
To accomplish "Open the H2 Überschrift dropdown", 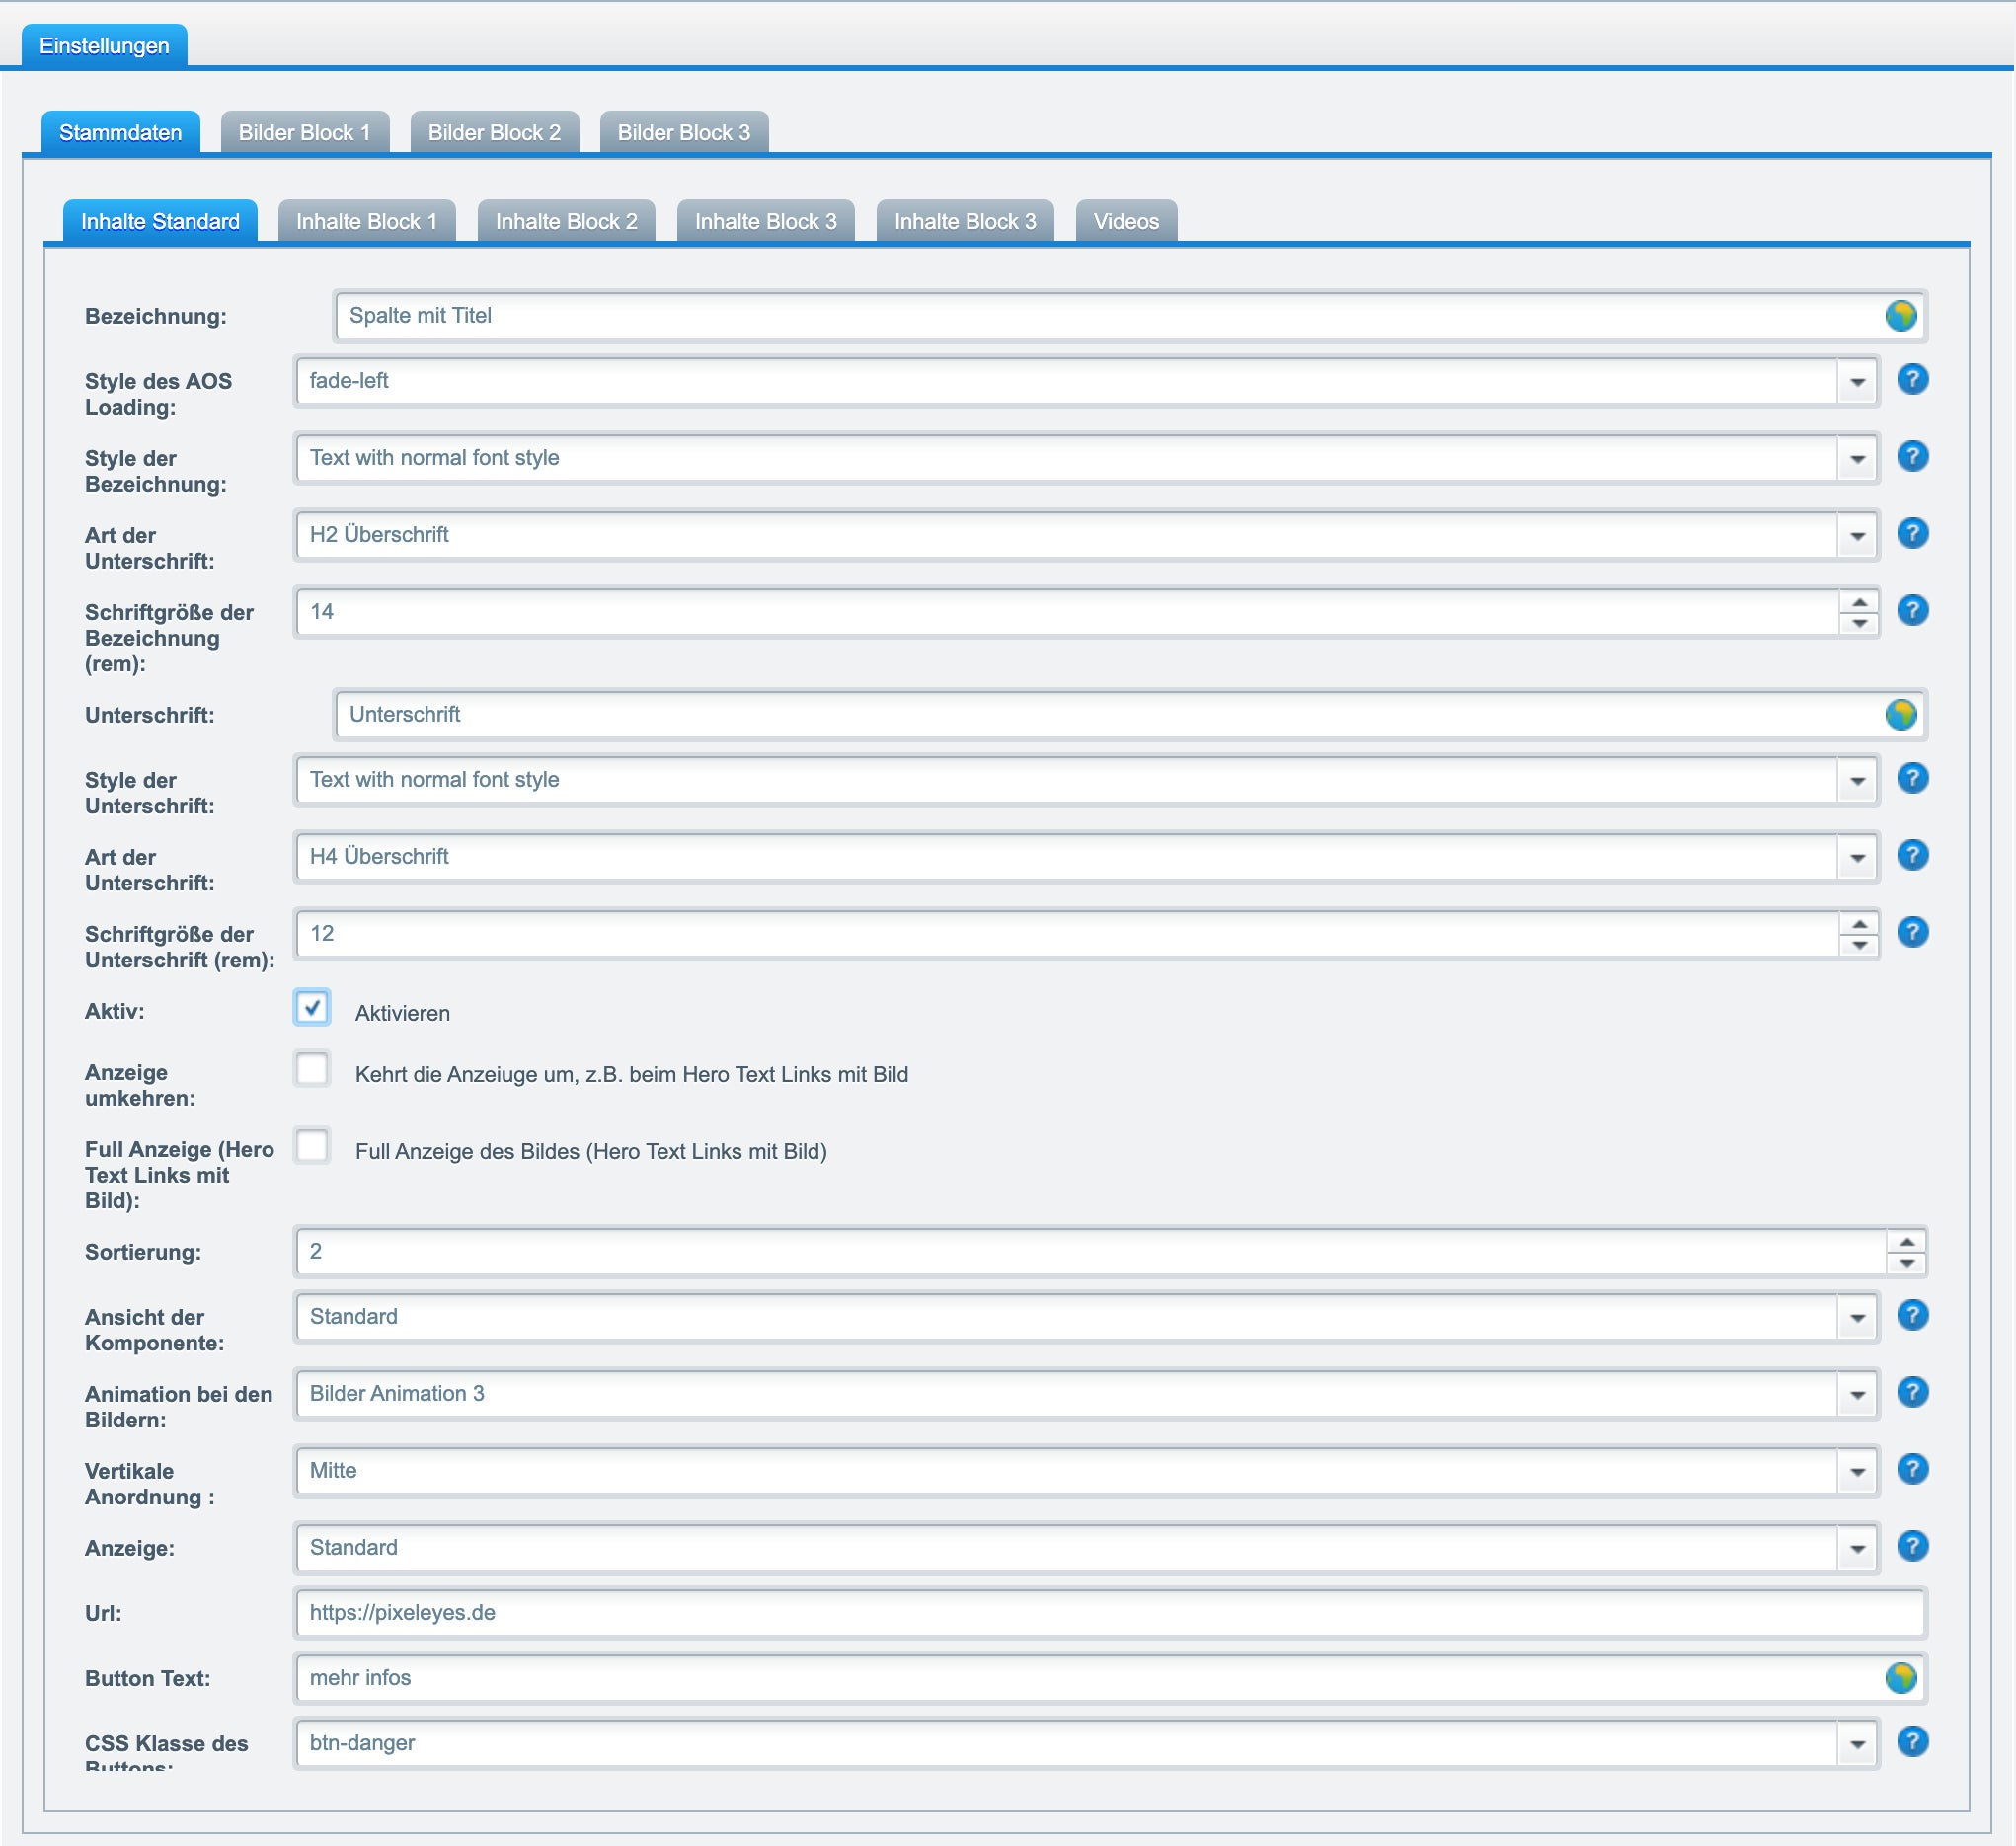I will pos(1857,536).
